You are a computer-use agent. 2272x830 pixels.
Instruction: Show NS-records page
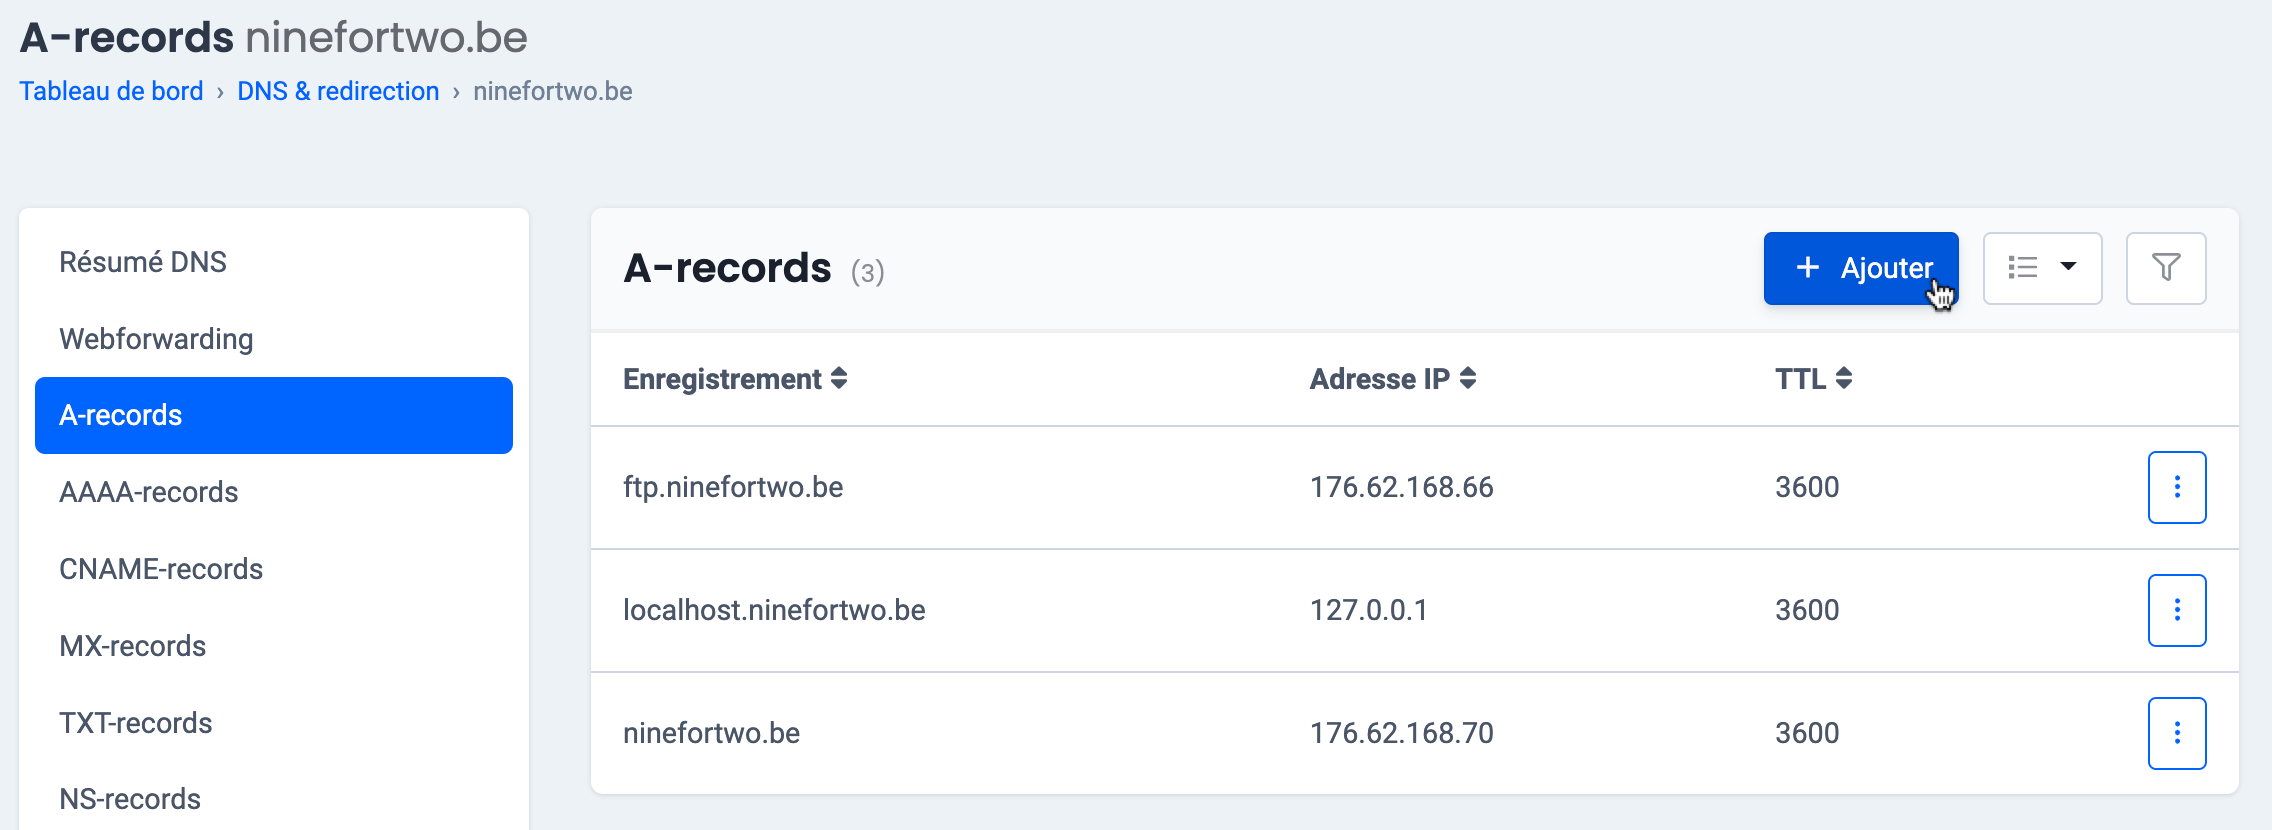click(130, 799)
